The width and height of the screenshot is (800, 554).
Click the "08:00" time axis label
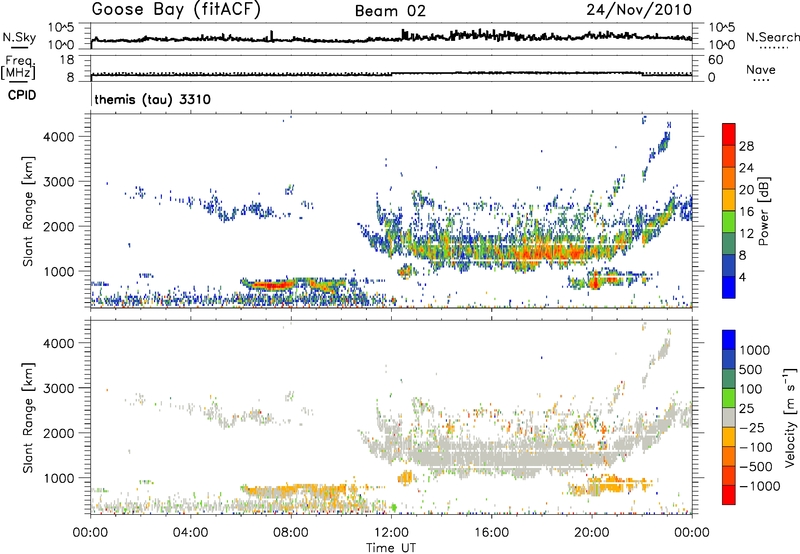(x=291, y=533)
